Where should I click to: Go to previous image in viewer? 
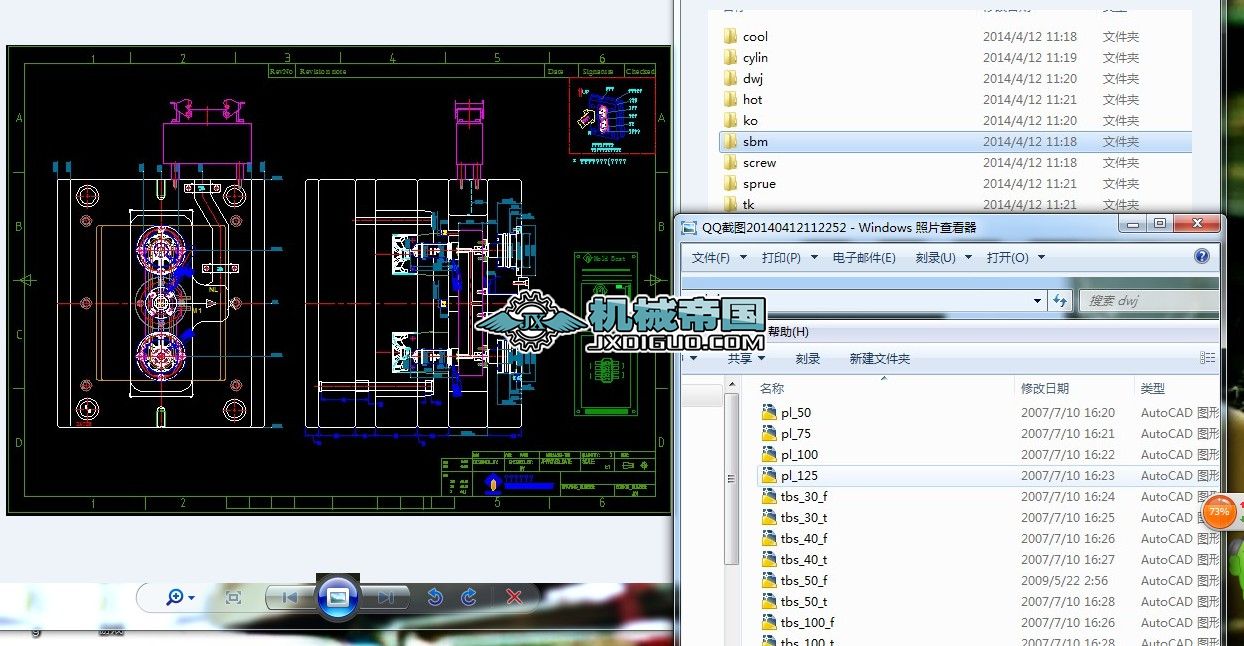pyautogui.click(x=290, y=597)
